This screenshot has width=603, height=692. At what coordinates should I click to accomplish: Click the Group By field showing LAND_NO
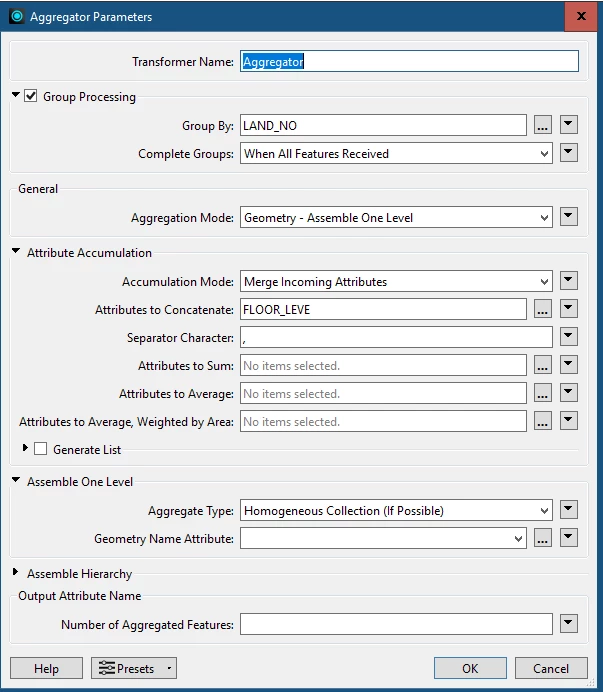383,125
